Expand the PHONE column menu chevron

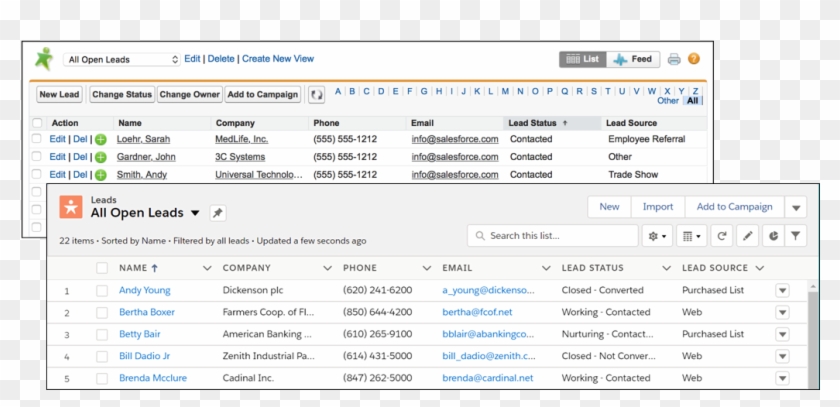(x=426, y=268)
